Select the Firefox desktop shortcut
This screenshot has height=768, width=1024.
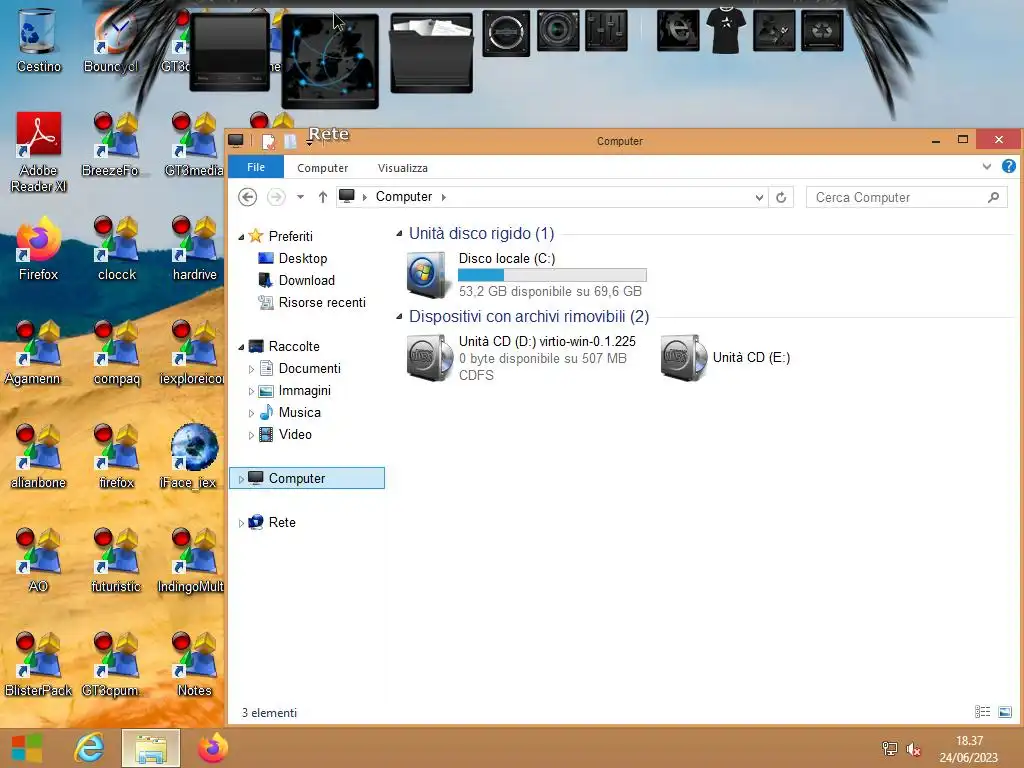[39, 249]
